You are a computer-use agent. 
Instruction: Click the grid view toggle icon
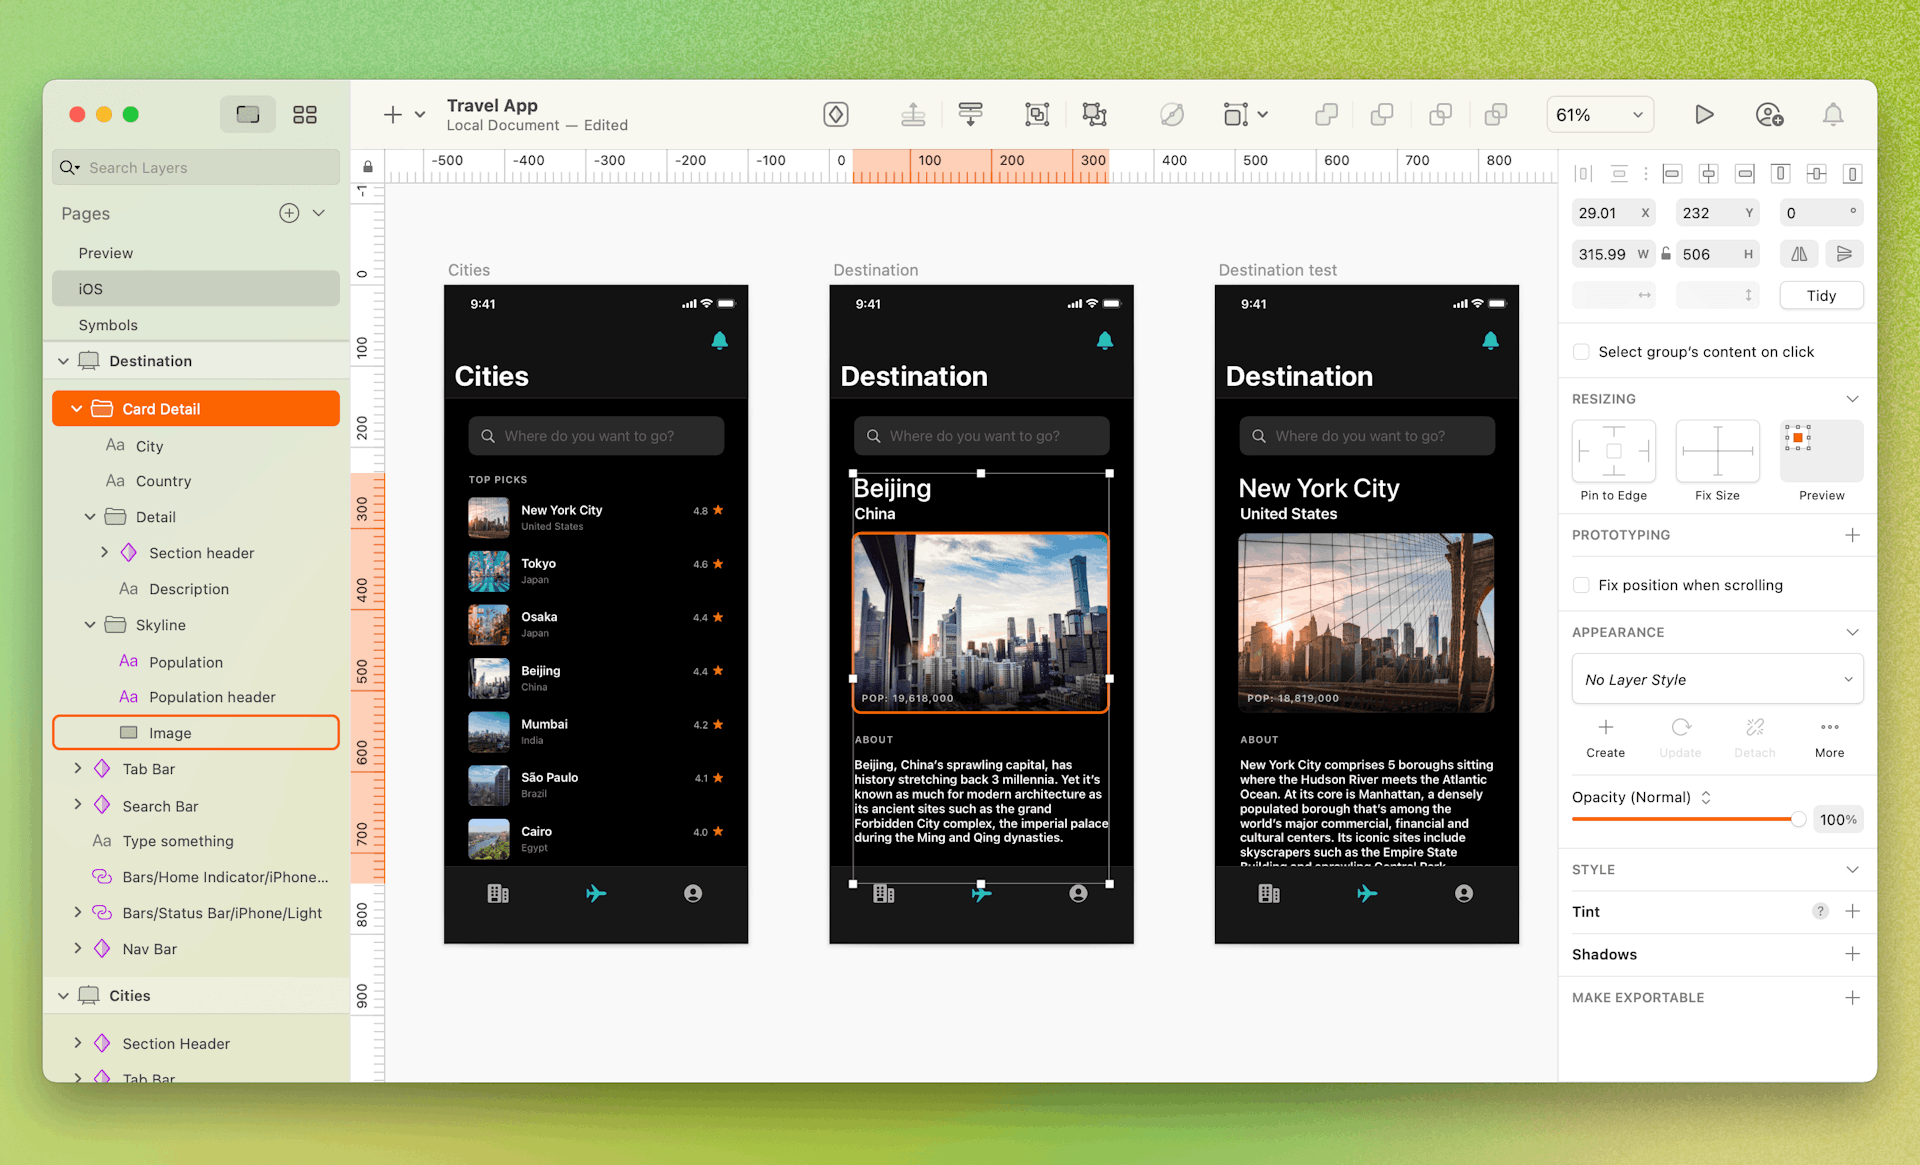[x=304, y=114]
